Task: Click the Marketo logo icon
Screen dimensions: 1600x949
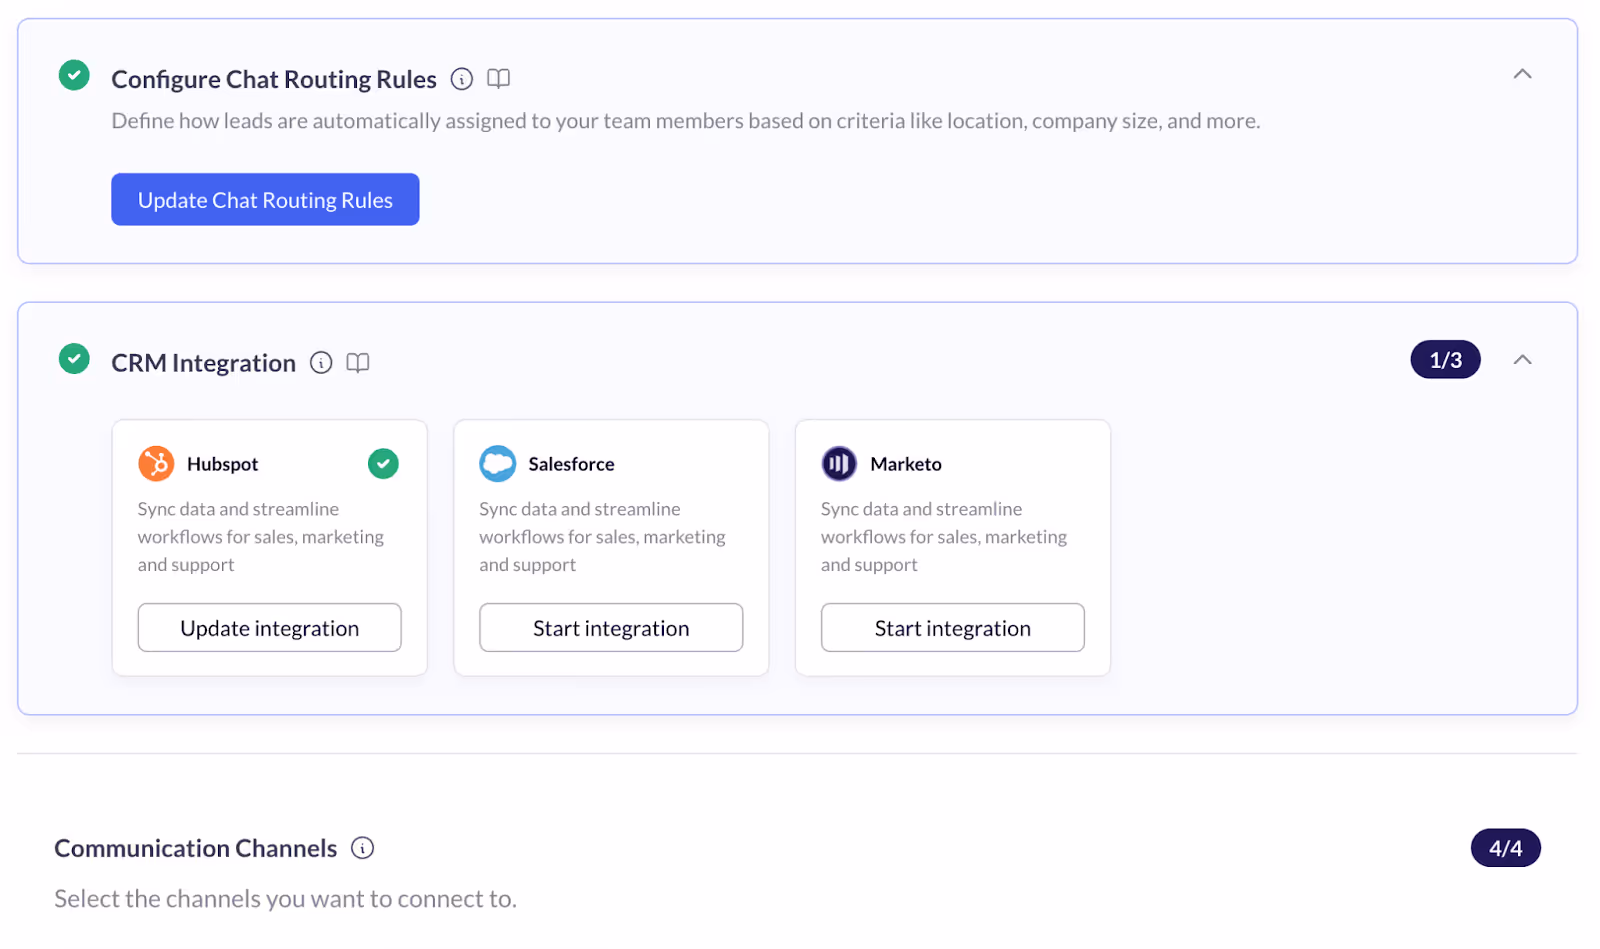Action: (x=839, y=463)
